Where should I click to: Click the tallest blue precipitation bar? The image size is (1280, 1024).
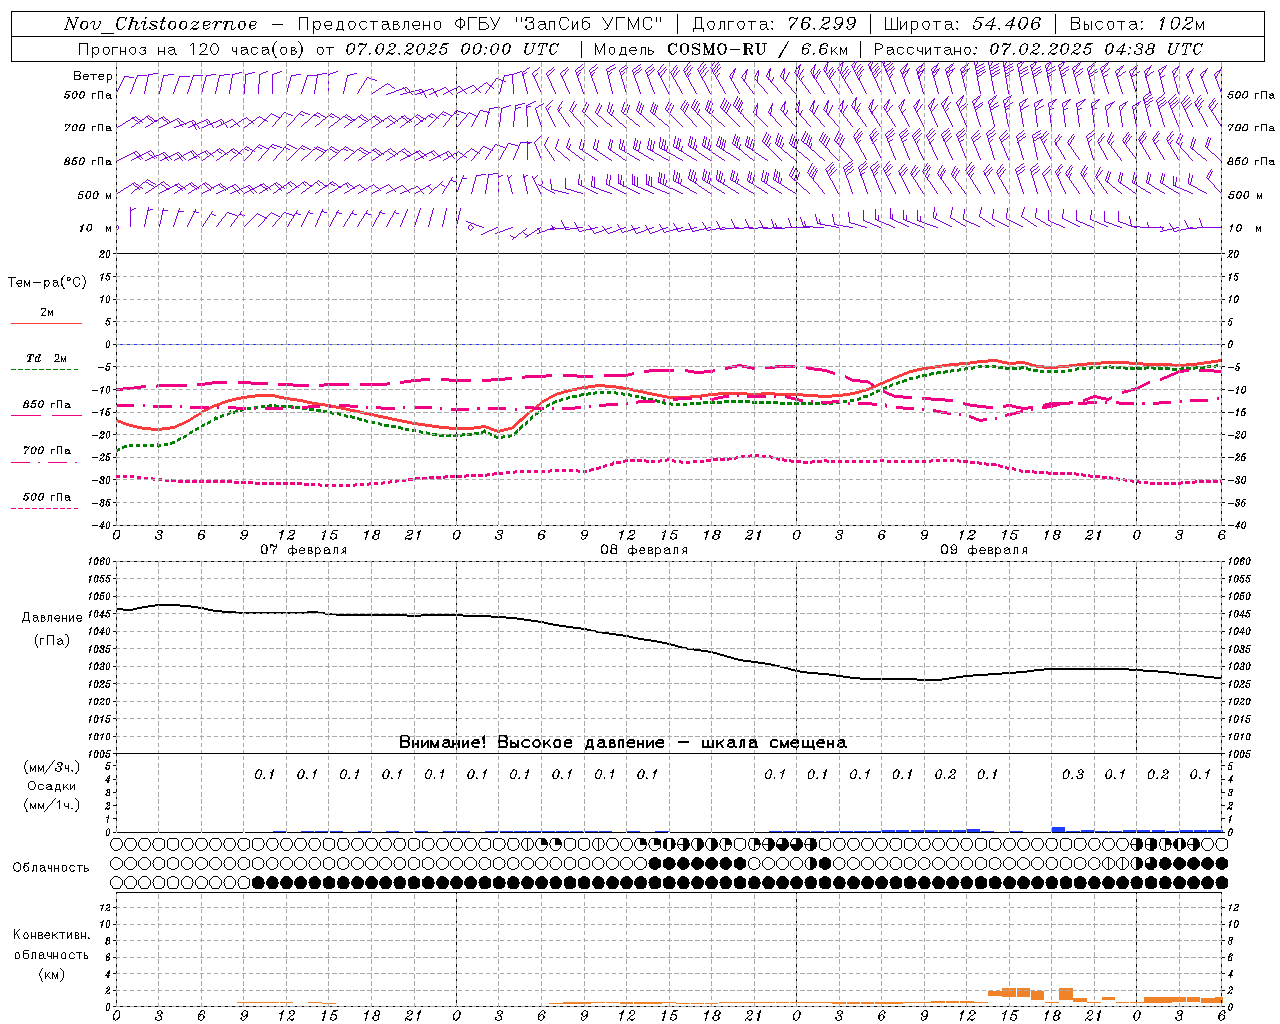1058,829
